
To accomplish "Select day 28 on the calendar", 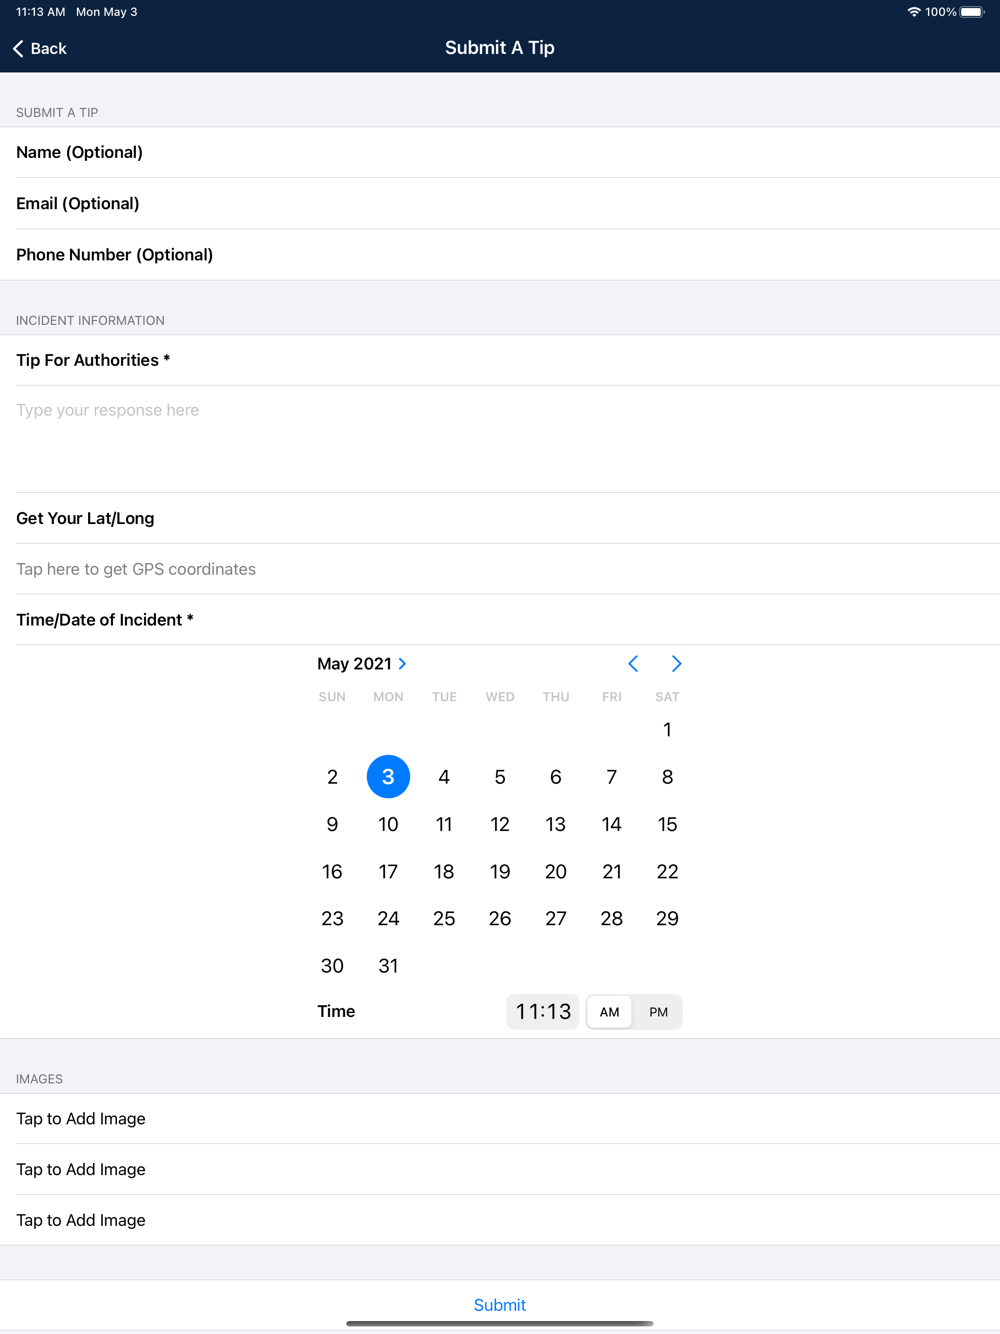I will pyautogui.click(x=612, y=919).
